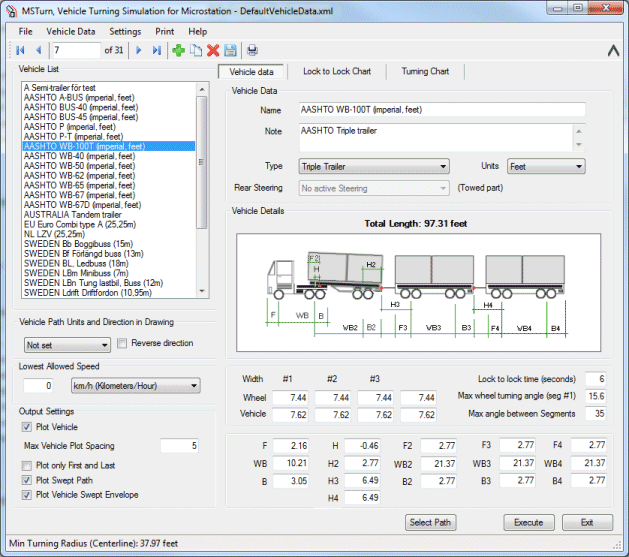Open the Rear Steering dropdown
This screenshot has width=629, height=557.
[x=374, y=188]
